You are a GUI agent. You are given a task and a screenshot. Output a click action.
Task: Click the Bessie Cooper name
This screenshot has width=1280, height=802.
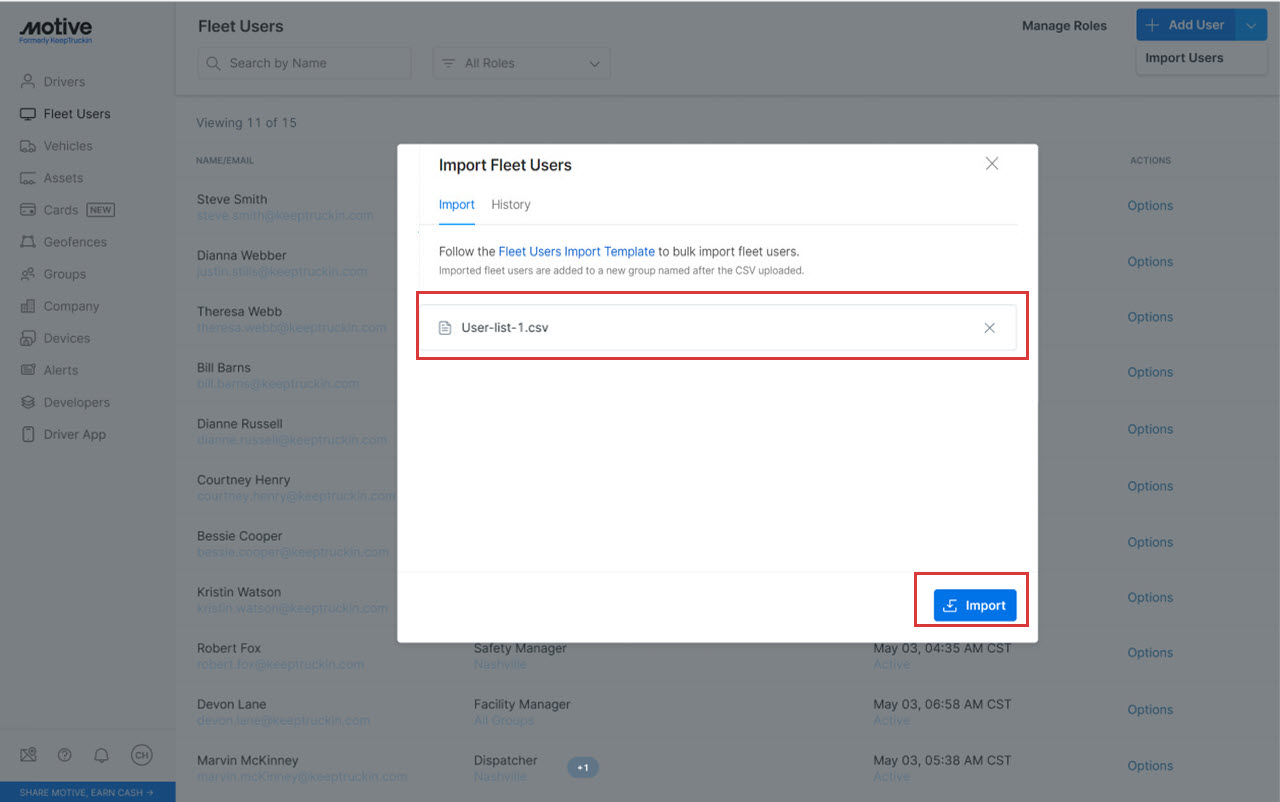(240, 536)
